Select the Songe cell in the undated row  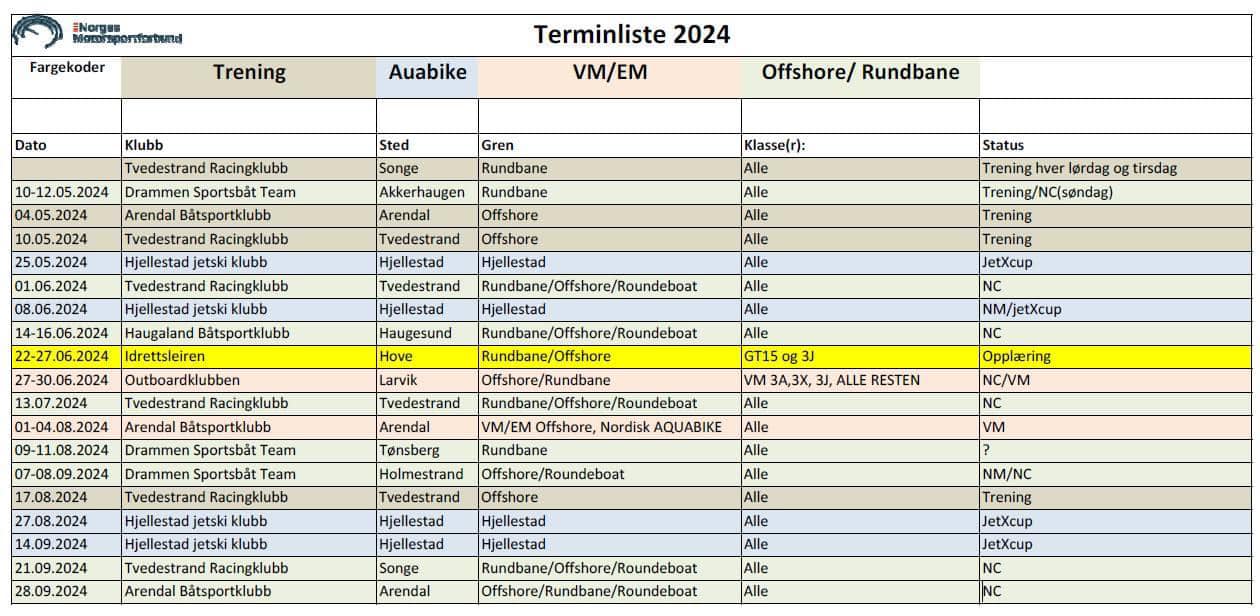point(427,168)
